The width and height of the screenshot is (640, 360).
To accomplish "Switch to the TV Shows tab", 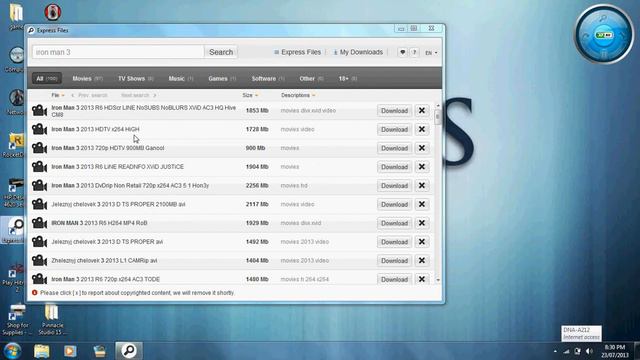I will 136,78.
